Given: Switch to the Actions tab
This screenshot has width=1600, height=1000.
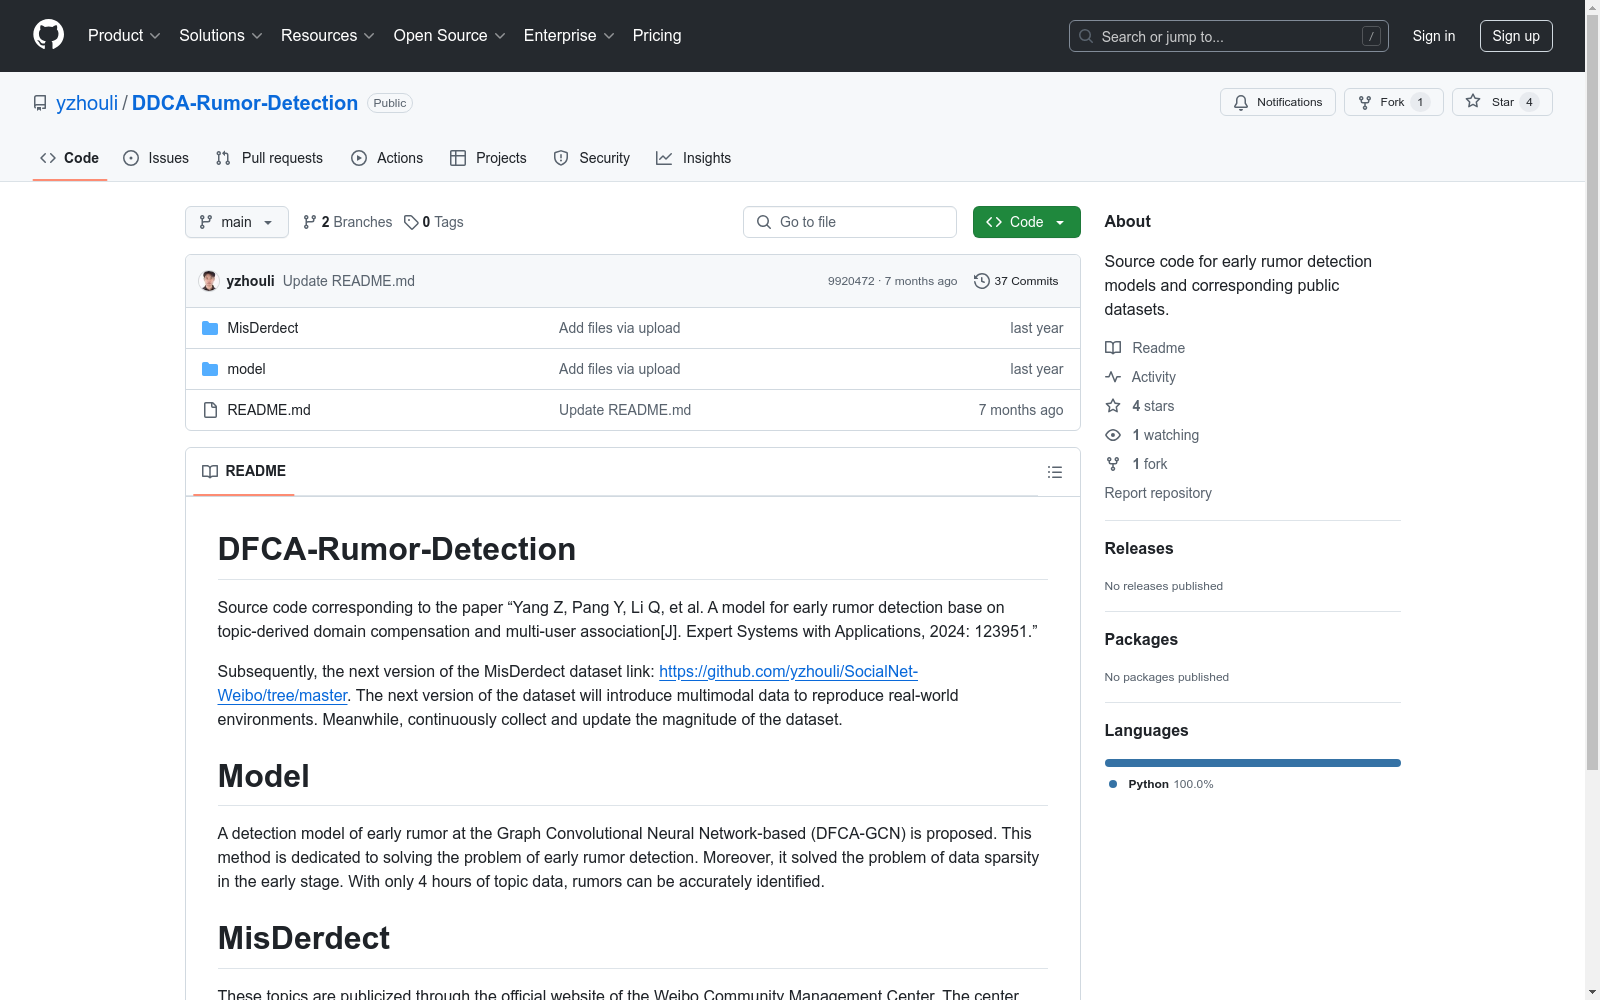Looking at the screenshot, I should [387, 158].
